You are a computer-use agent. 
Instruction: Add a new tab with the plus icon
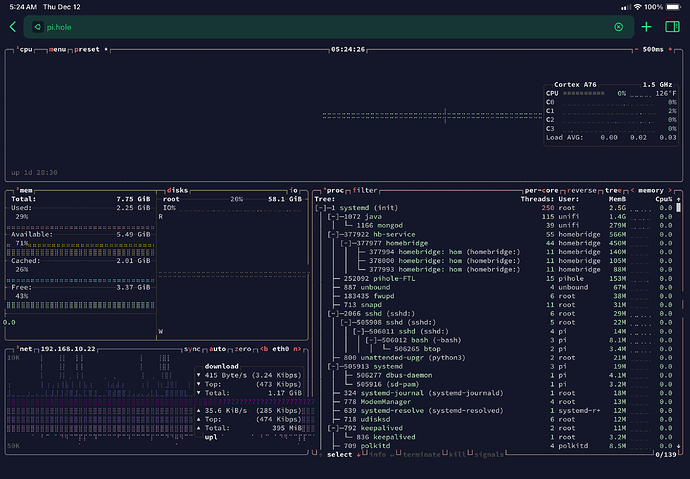(647, 27)
